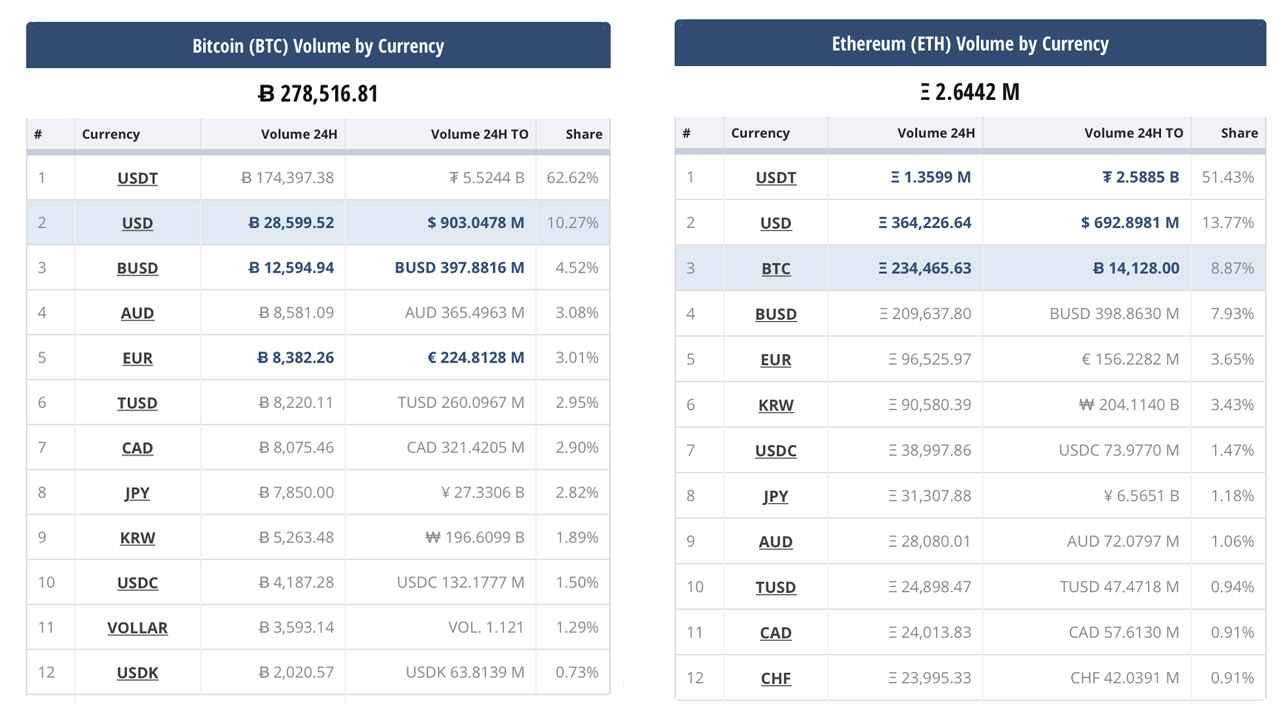This screenshot has height=720, width=1280.
Task: Open USDC link in Ethereum table
Action: (x=776, y=451)
